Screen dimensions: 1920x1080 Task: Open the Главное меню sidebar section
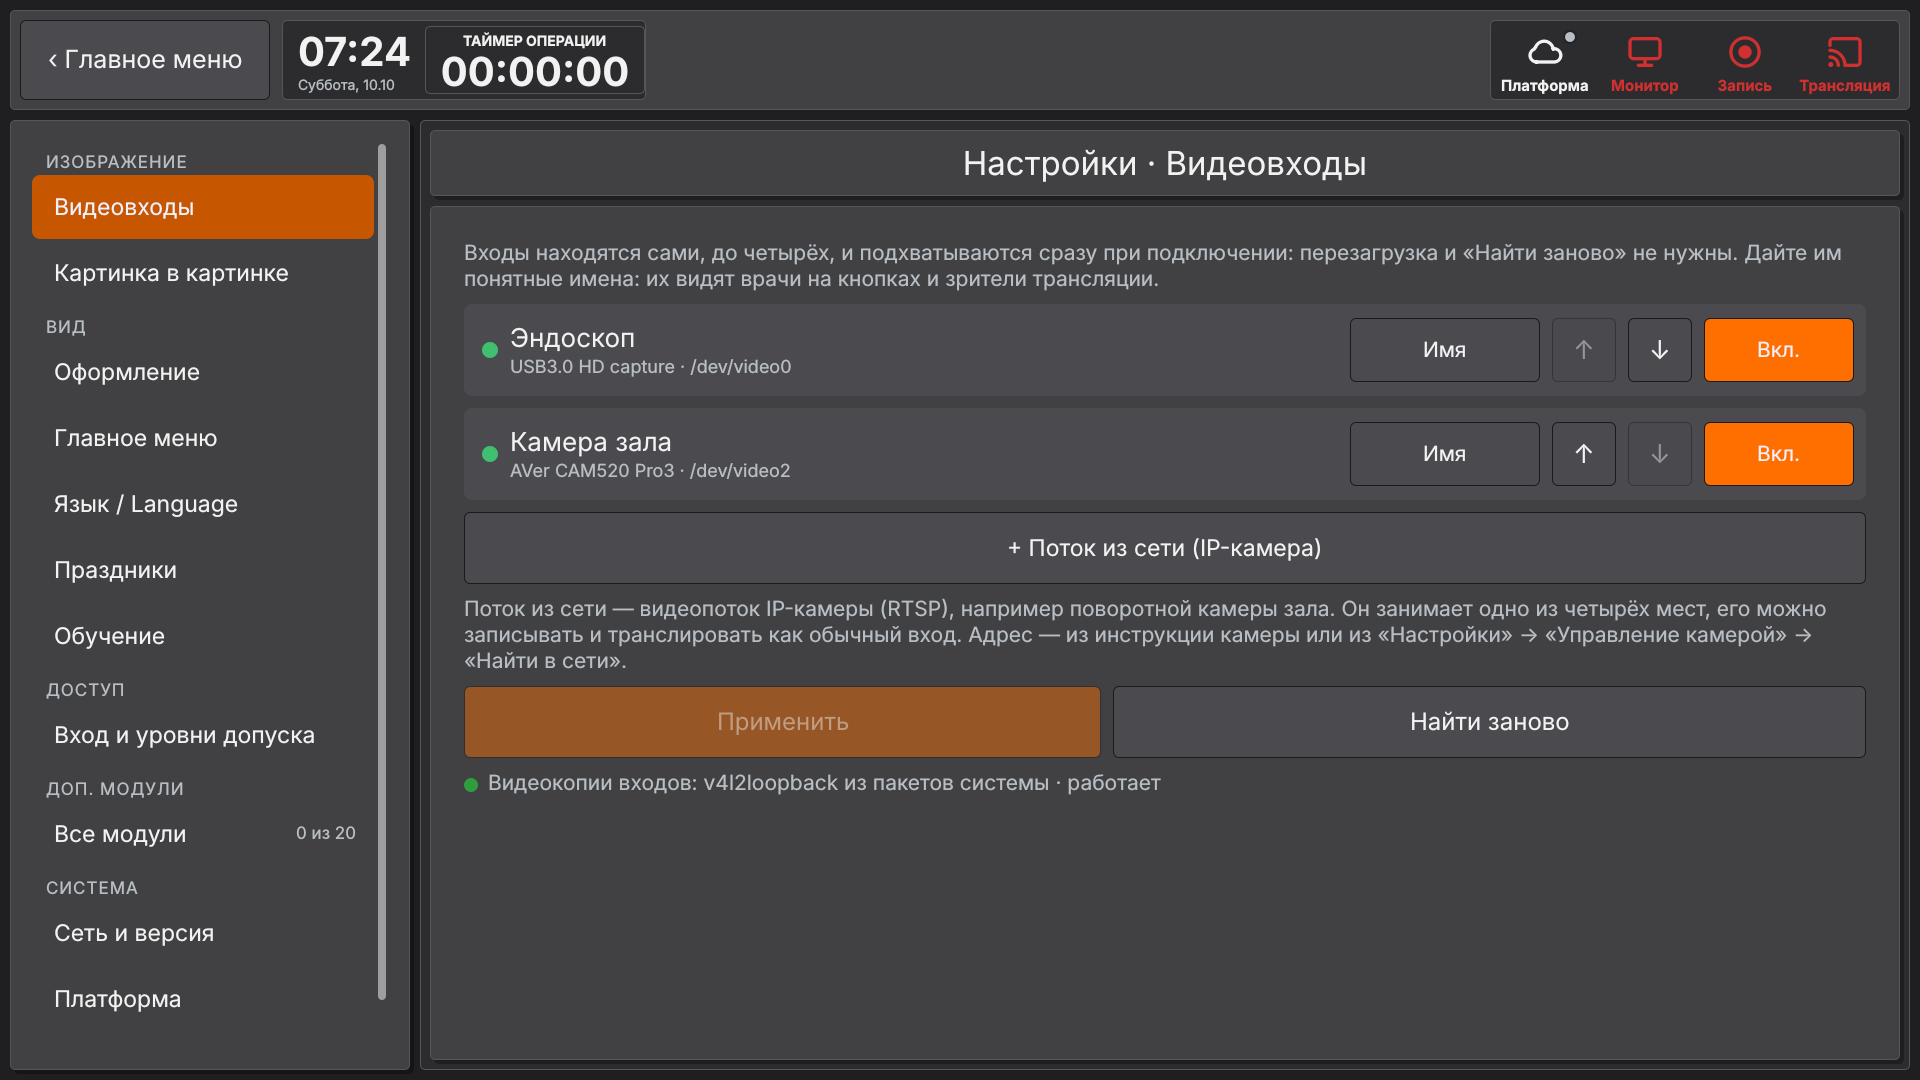click(203, 438)
